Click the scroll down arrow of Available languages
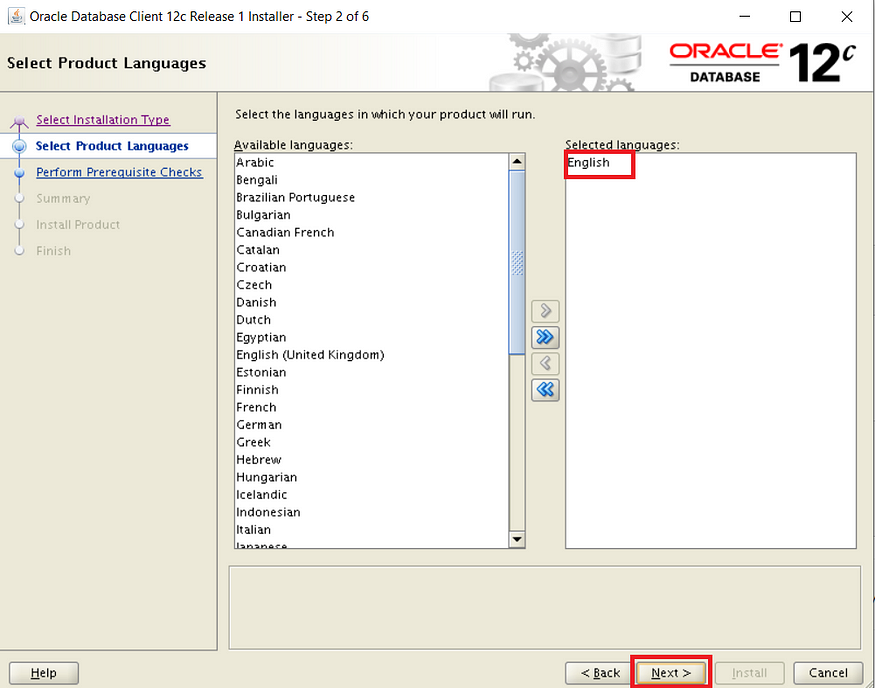The width and height of the screenshot is (875, 688). (517, 539)
